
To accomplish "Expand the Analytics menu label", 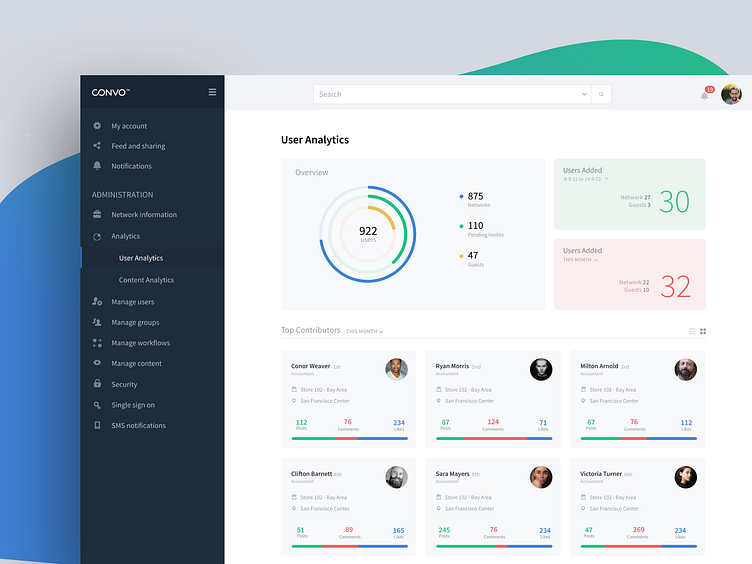I will coord(126,236).
